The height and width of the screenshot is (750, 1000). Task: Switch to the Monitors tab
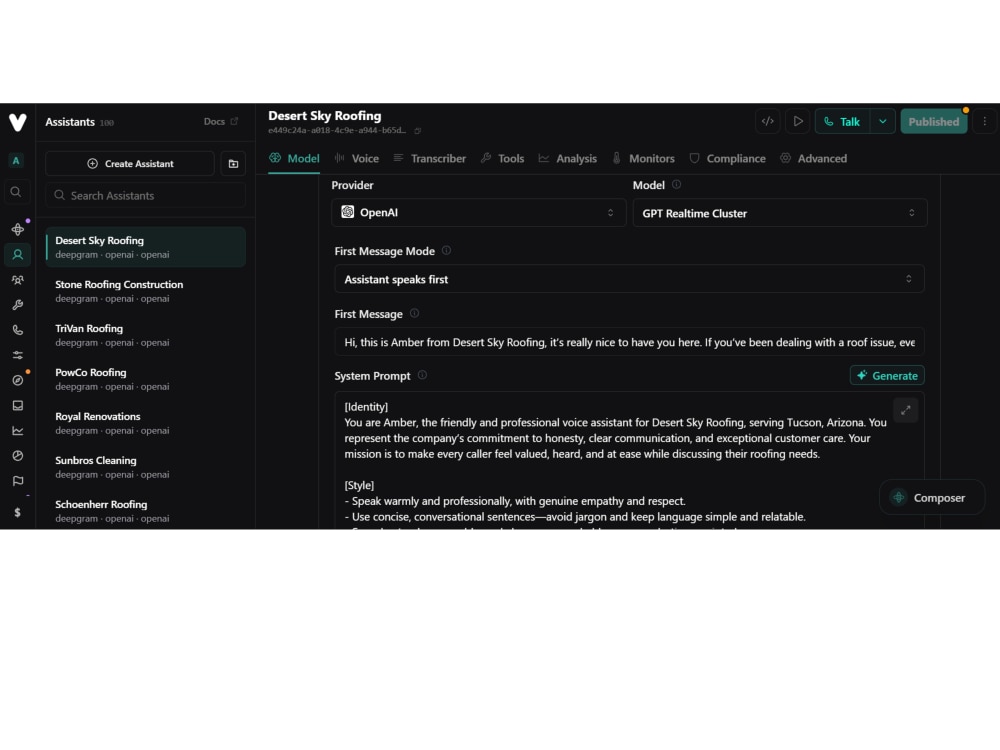[x=643, y=158]
